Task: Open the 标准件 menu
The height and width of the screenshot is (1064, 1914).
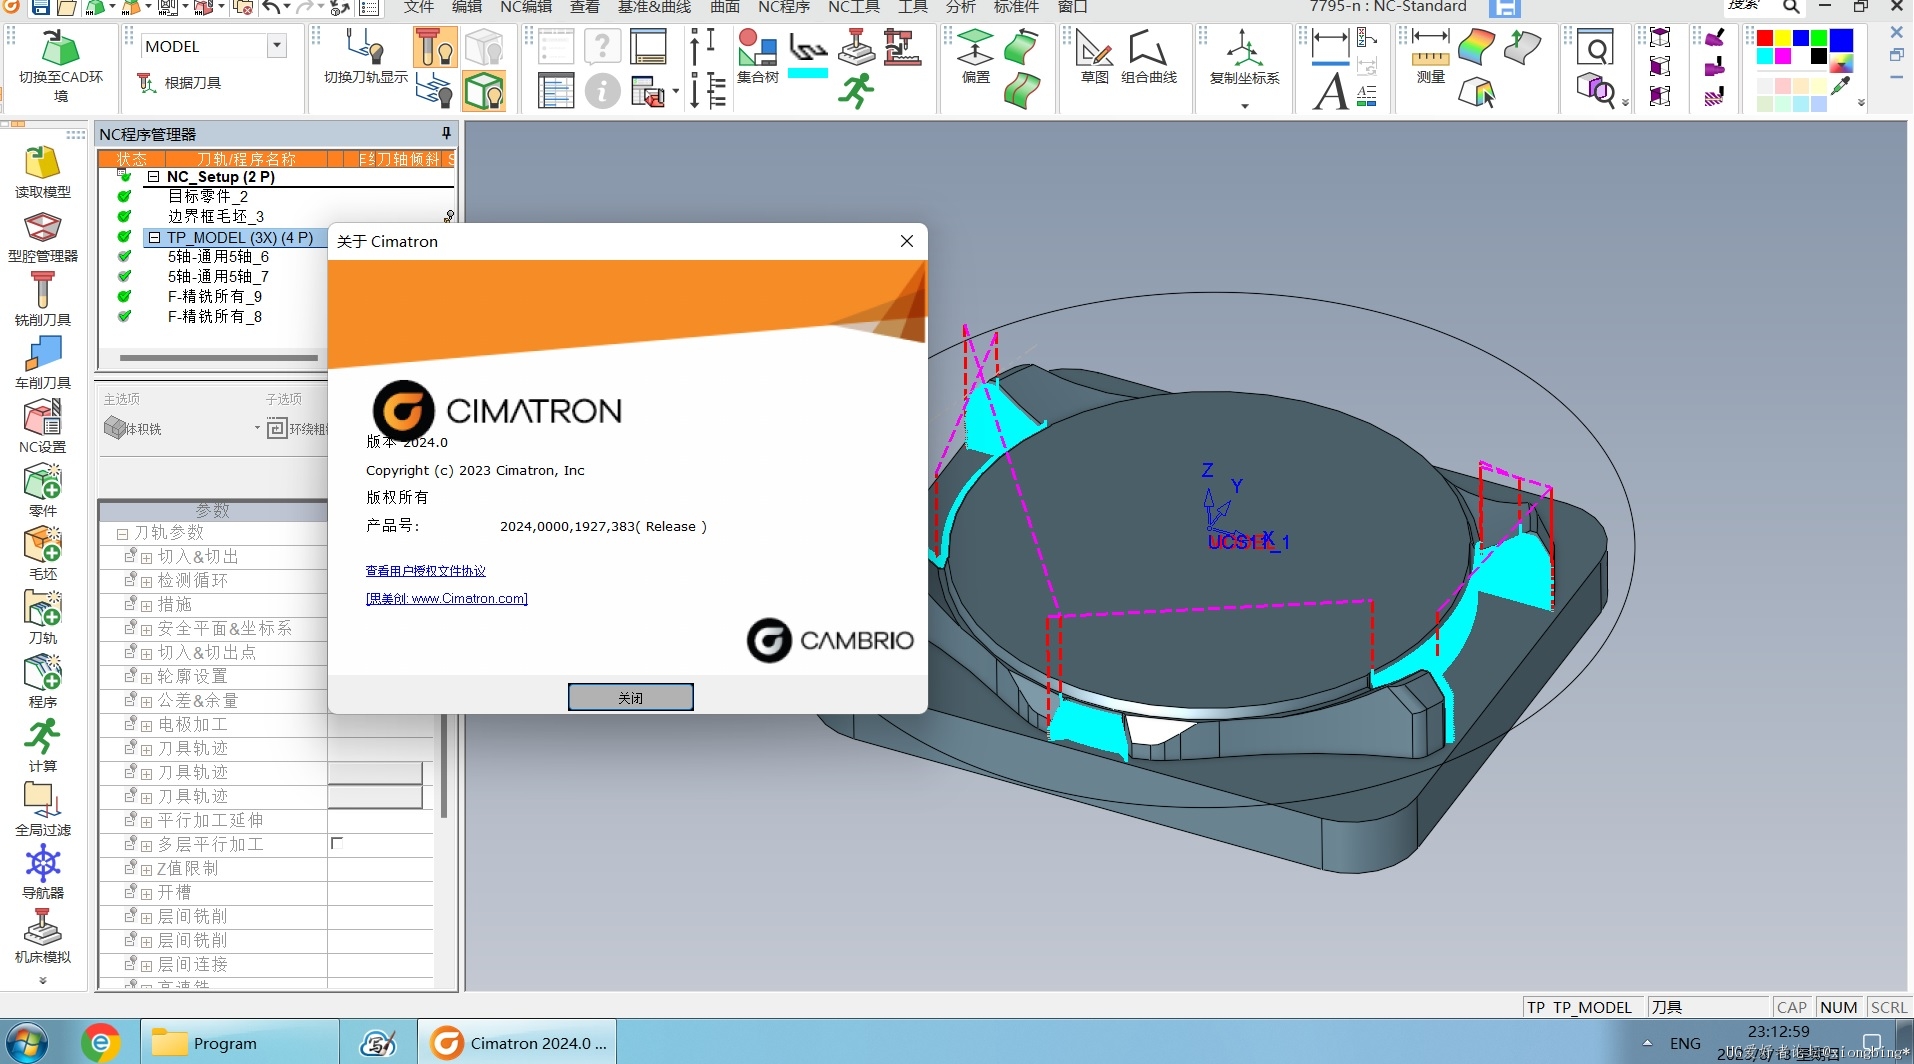Action: tap(1016, 7)
